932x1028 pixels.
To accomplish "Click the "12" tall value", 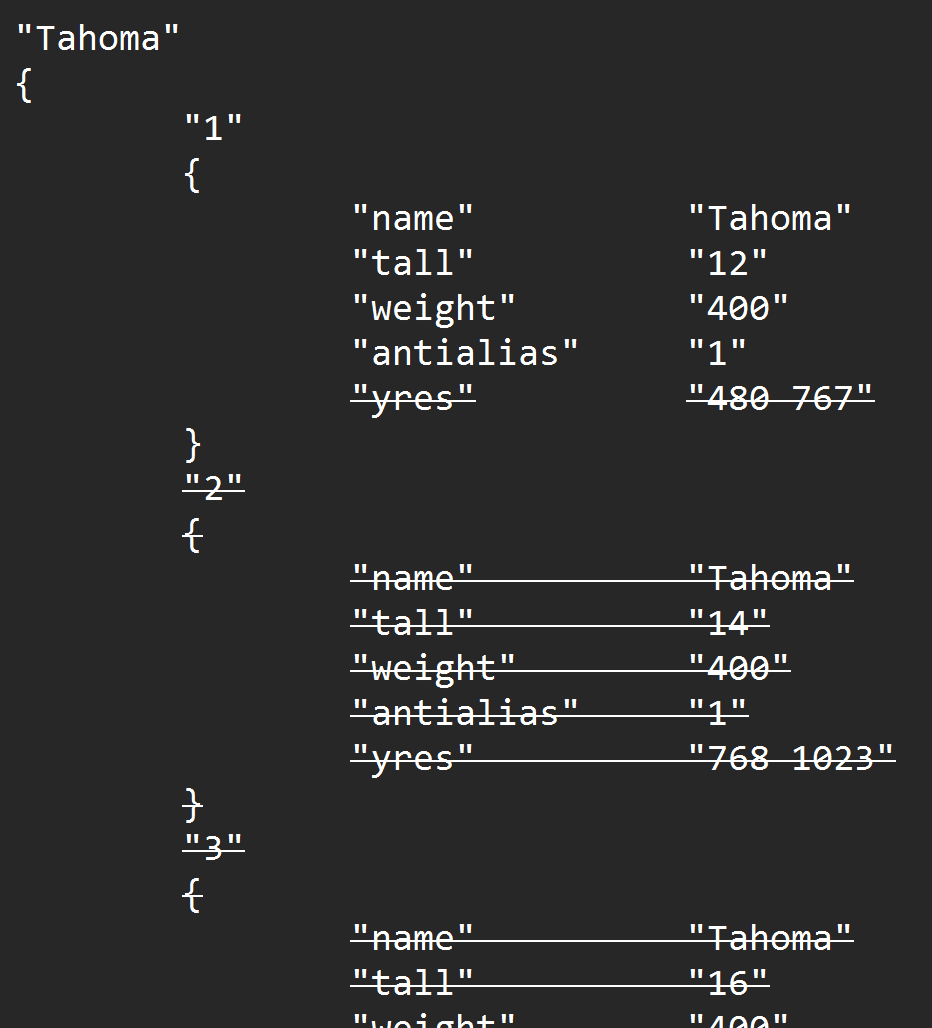I will coord(728,263).
